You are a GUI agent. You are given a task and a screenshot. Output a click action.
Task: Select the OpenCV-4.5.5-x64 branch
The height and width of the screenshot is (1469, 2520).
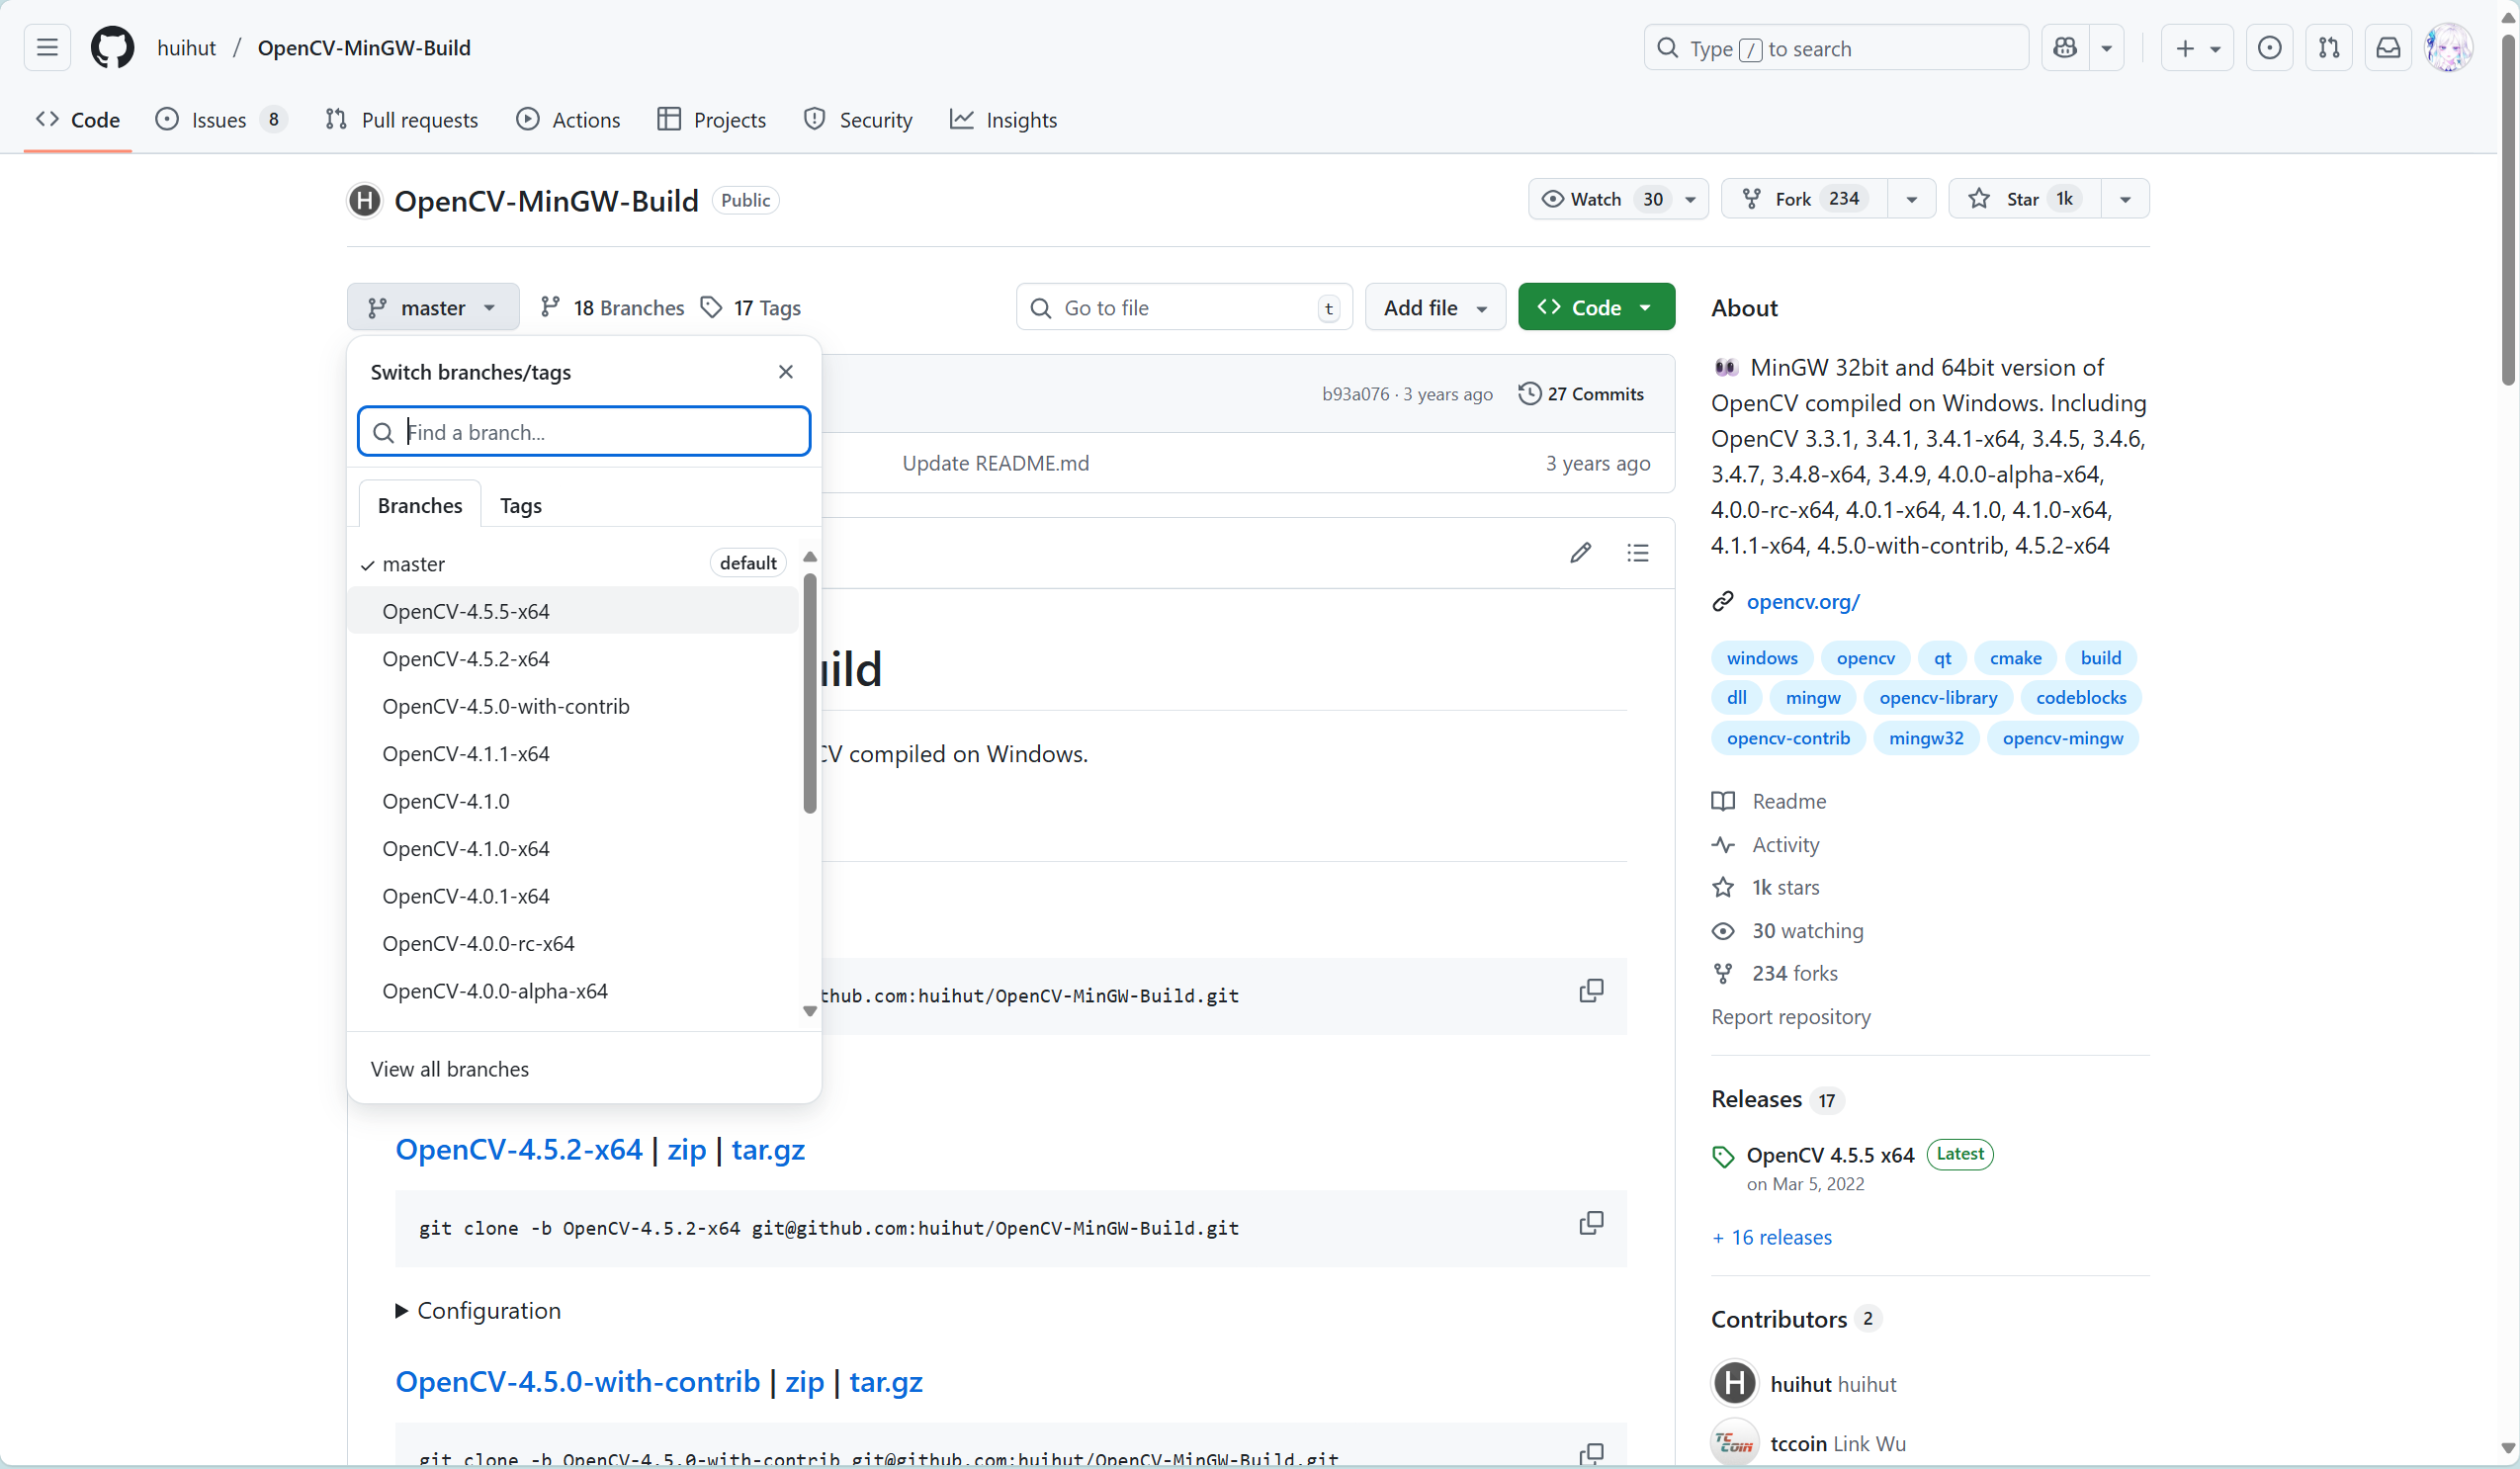466,611
